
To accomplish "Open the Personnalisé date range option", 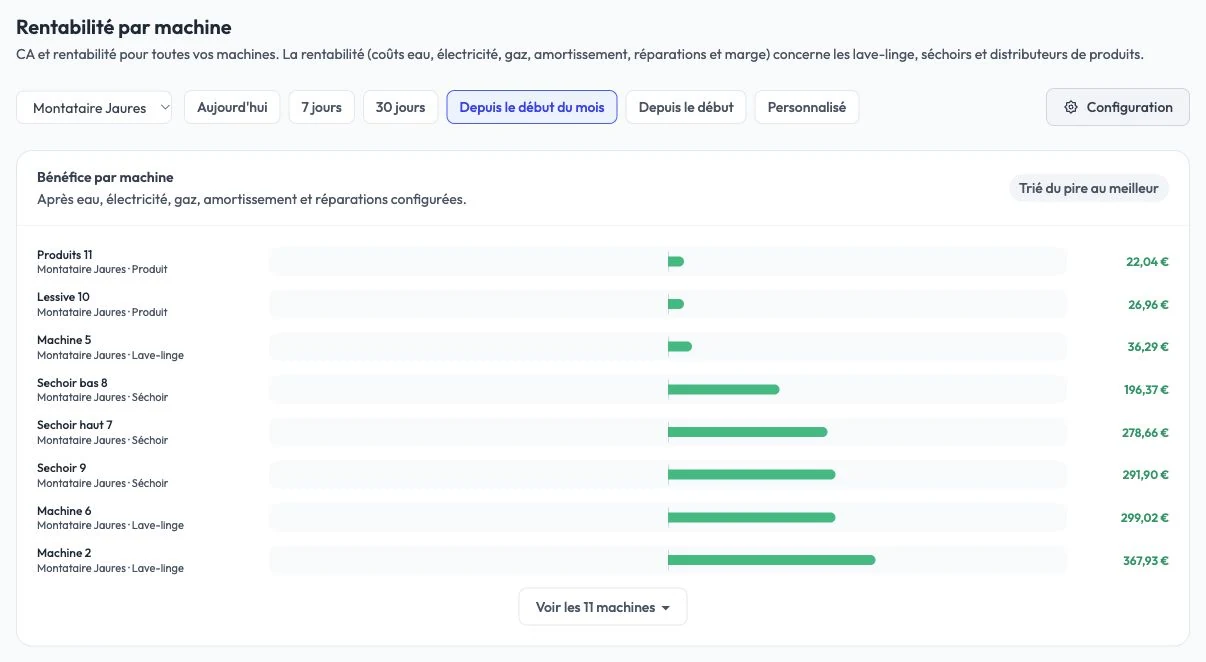I will pyautogui.click(x=807, y=107).
